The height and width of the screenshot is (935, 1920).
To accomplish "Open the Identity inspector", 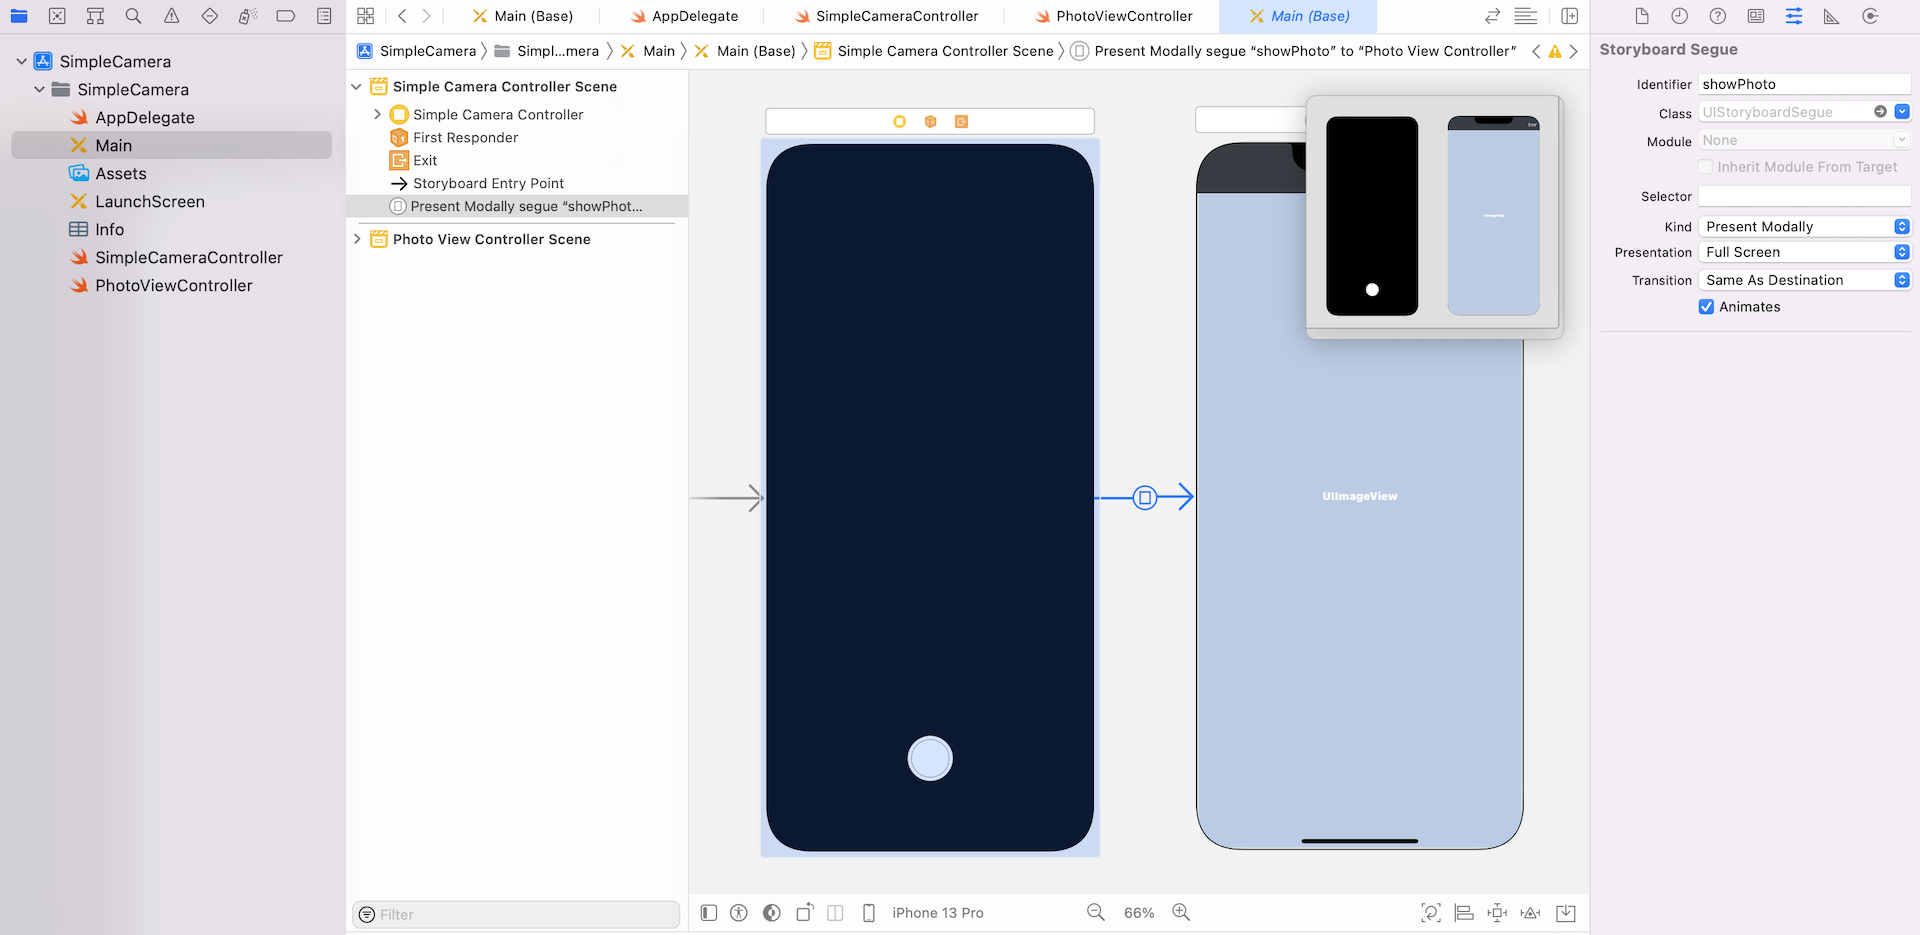I will [x=1755, y=16].
